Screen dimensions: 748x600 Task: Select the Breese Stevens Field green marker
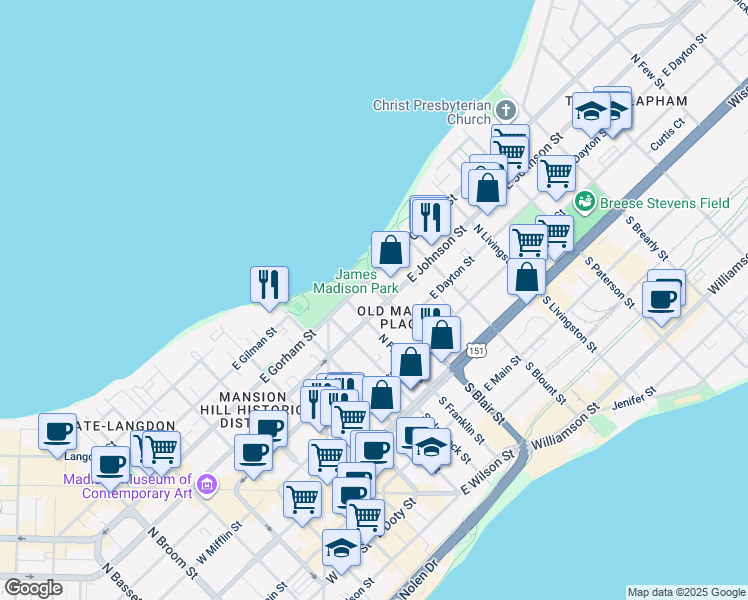pos(584,202)
